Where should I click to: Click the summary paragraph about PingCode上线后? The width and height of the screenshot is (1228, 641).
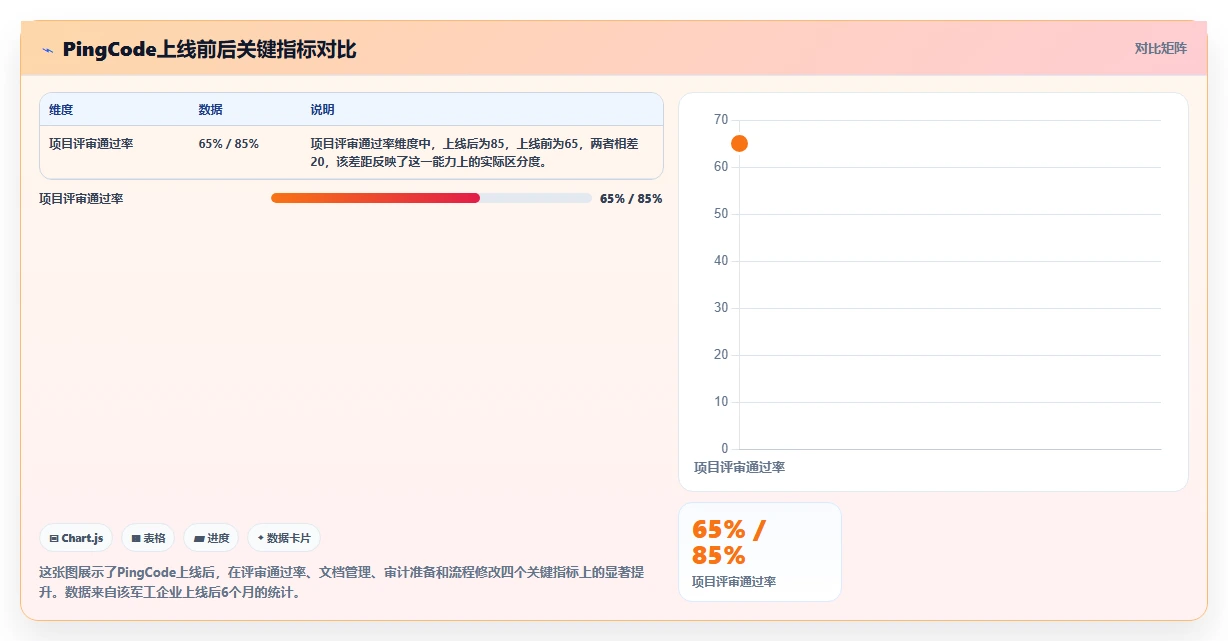(x=342, y=582)
